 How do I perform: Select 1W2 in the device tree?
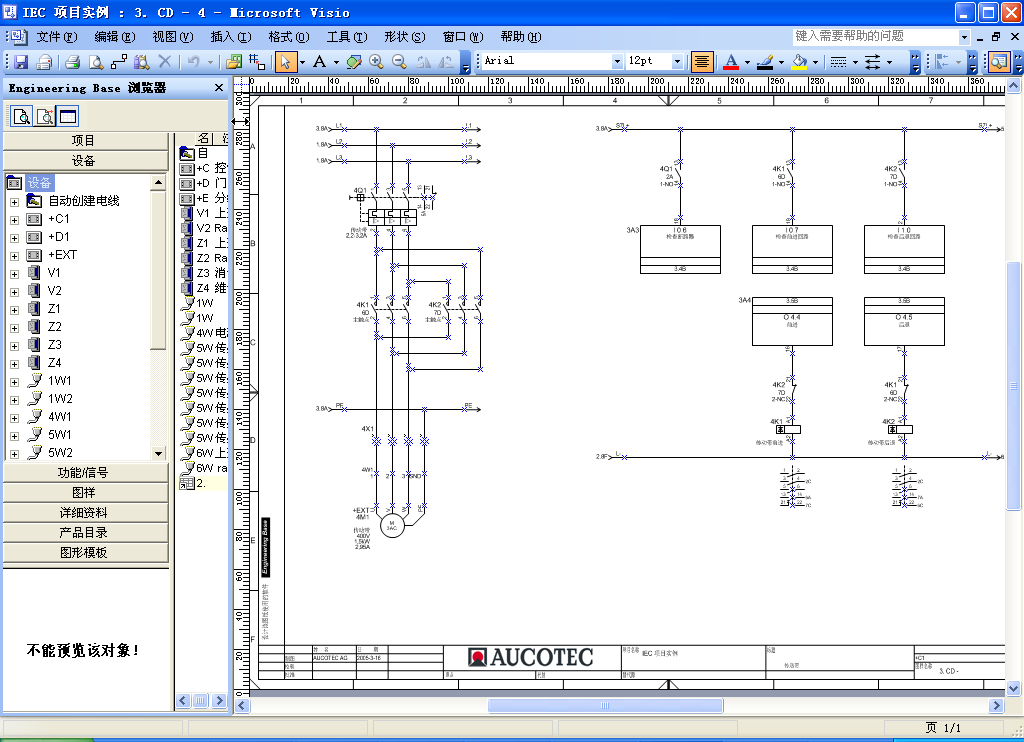(x=60, y=399)
